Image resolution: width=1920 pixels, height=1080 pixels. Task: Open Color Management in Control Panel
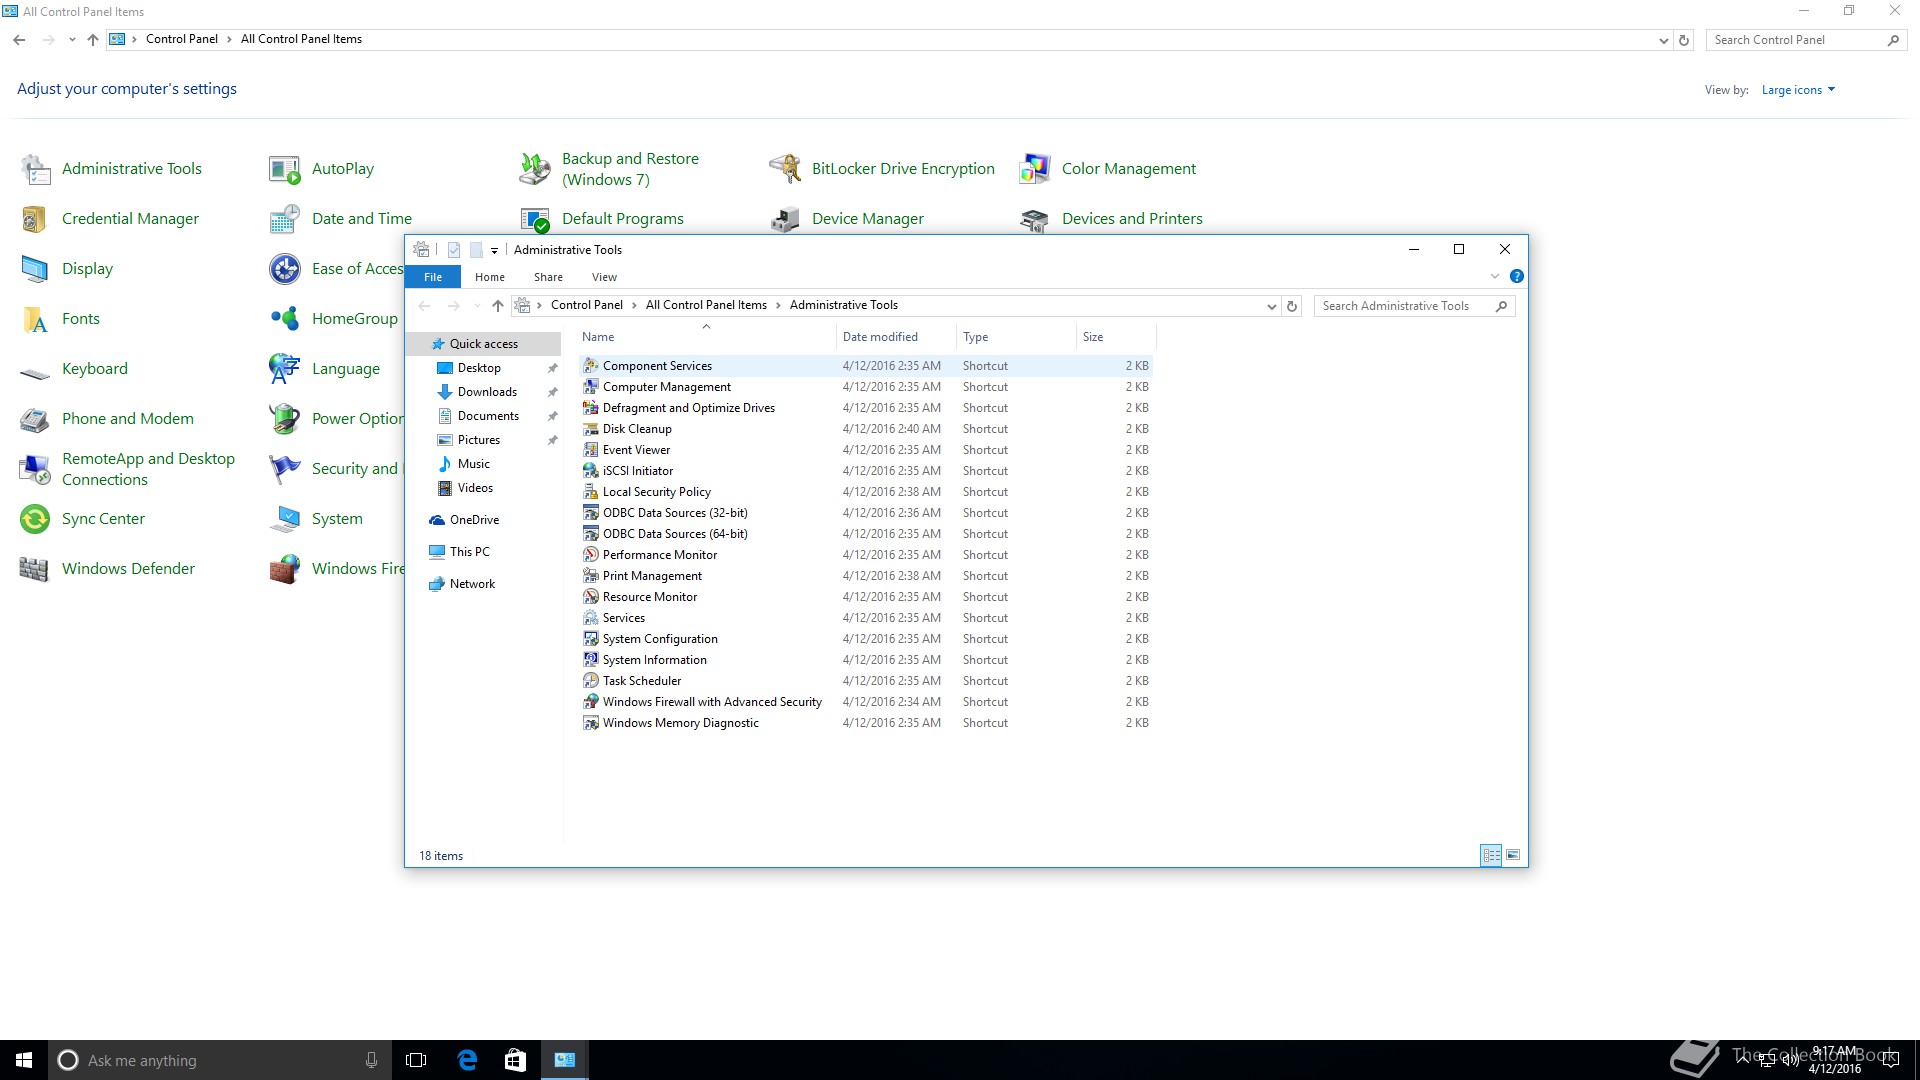click(x=1108, y=169)
